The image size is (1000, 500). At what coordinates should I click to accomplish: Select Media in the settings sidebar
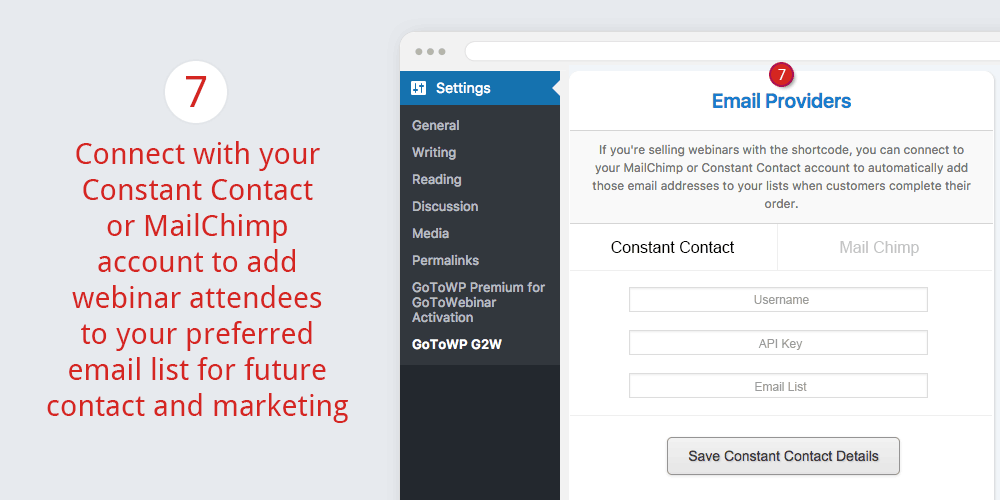click(x=430, y=233)
